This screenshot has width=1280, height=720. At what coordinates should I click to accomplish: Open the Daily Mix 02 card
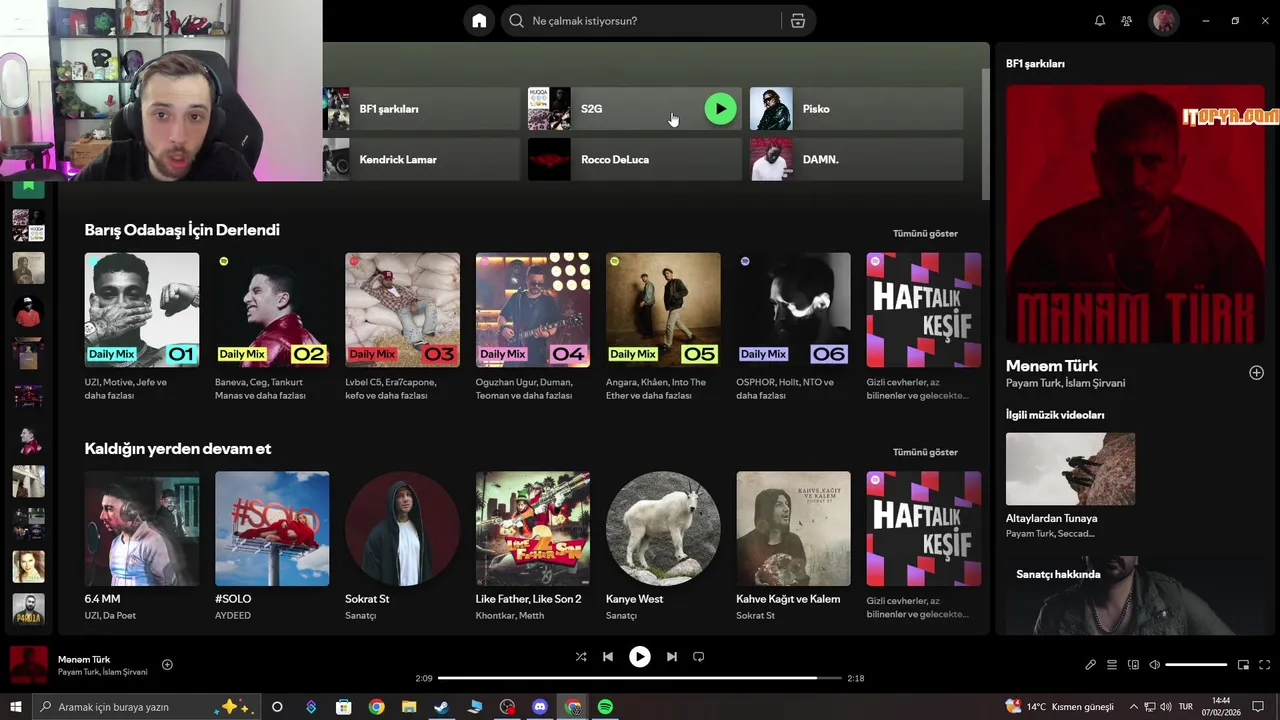[272, 327]
